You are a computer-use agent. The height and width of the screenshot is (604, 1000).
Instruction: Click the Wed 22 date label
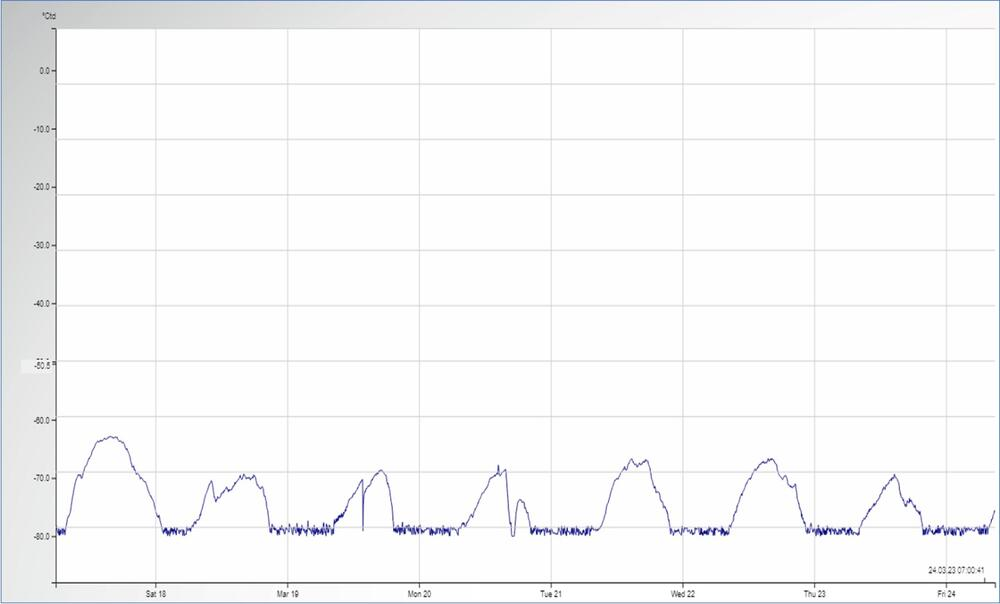[683, 594]
